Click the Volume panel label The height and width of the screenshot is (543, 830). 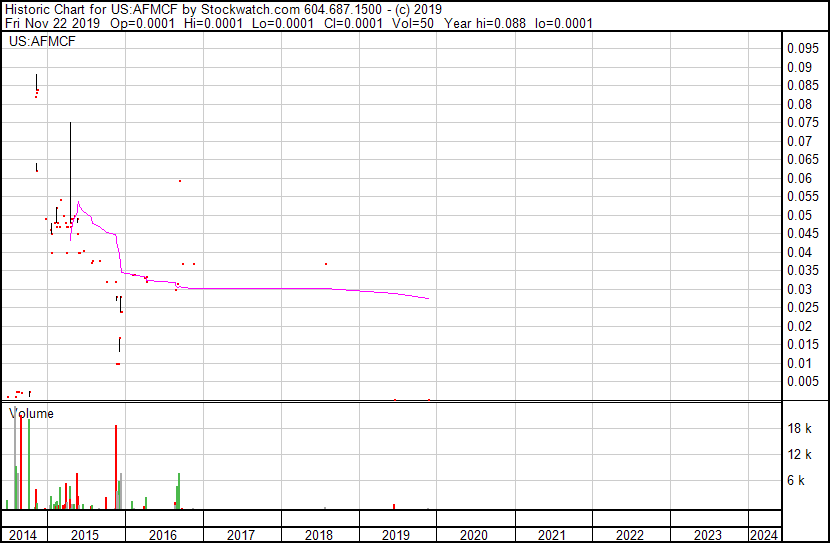(x=32, y=413)
